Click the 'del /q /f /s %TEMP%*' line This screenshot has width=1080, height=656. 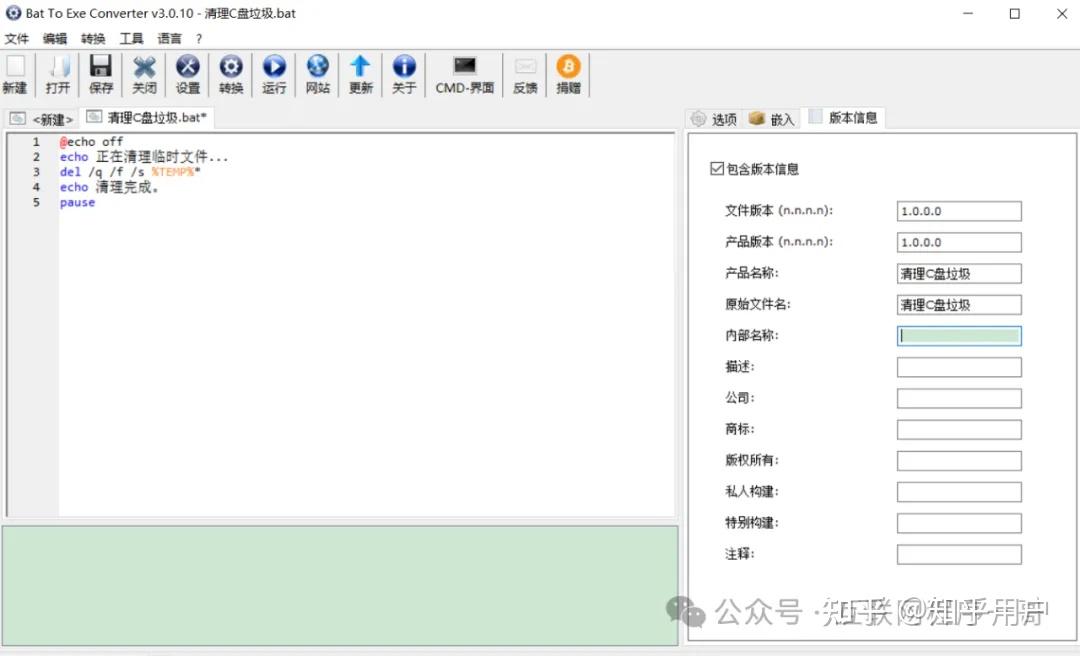(129, 172)
